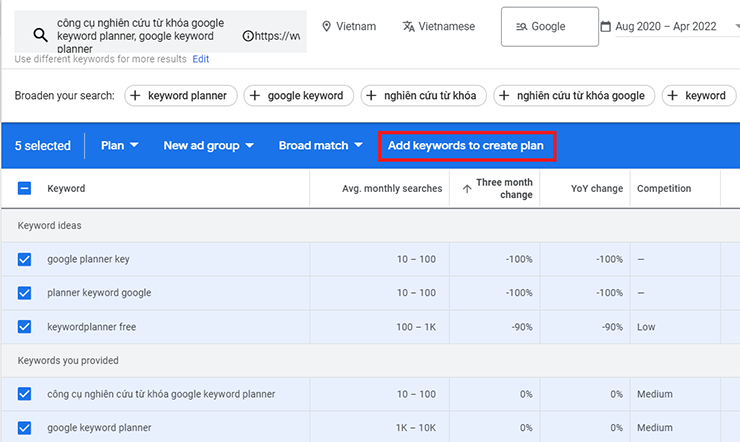This screenshot has width=740, height=442.
Task: Click the https:// URL in search box
Action: click(278, 36)
